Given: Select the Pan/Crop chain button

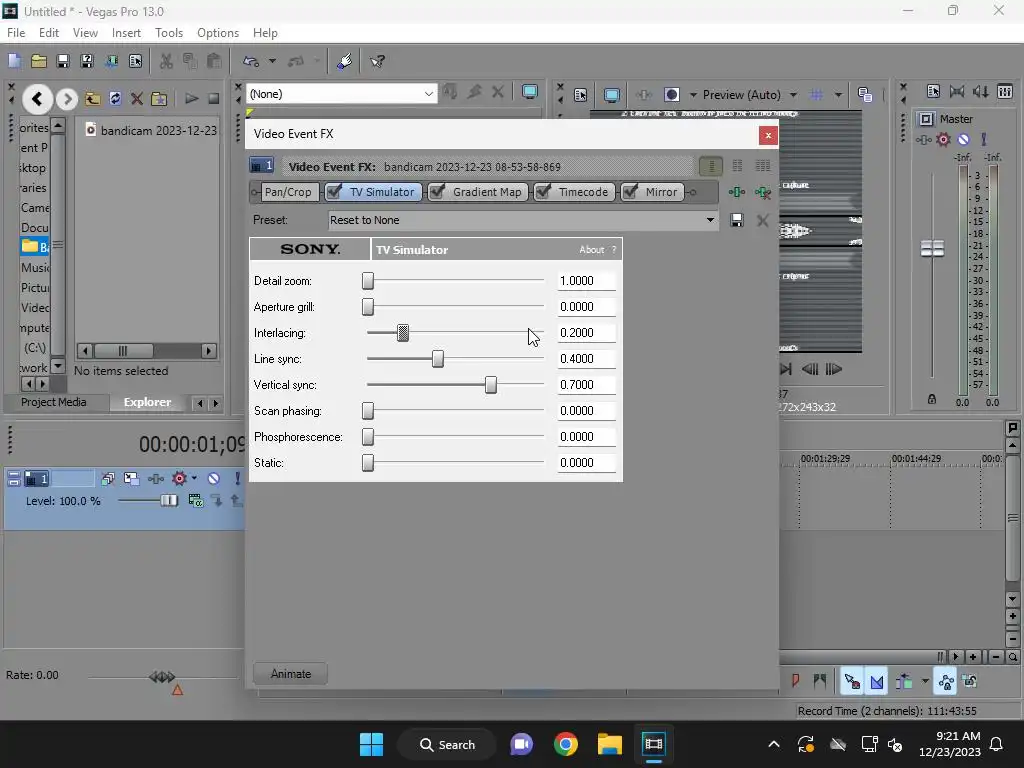Looking at the screenshot, I should coord(288,192).
